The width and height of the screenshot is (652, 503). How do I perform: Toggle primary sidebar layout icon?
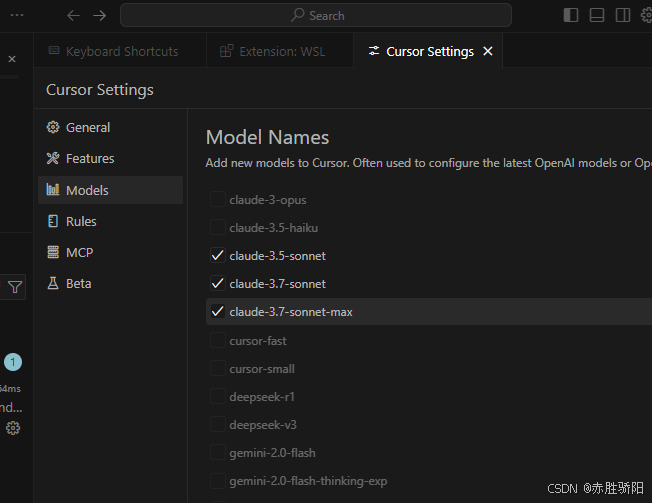pos(571,15)
